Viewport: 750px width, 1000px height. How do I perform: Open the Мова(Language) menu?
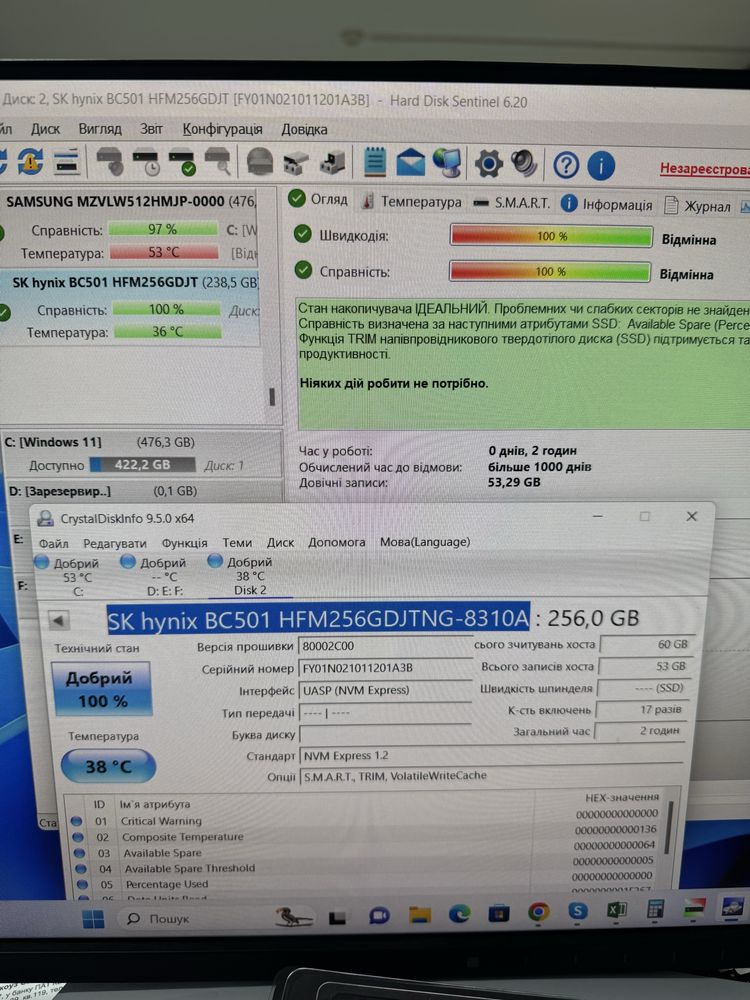coord(425,541)
